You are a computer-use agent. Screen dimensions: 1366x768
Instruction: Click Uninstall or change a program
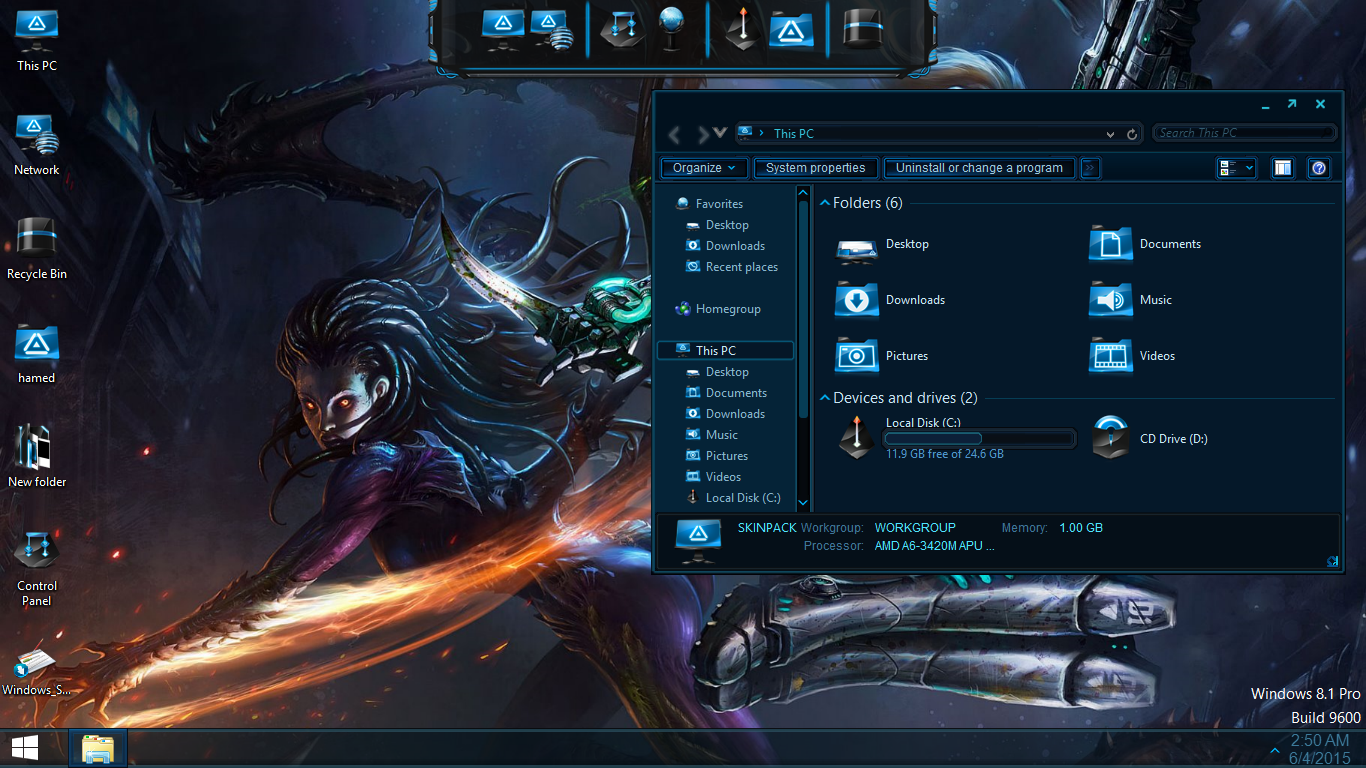pyautogui.click(x=979, y=168)
